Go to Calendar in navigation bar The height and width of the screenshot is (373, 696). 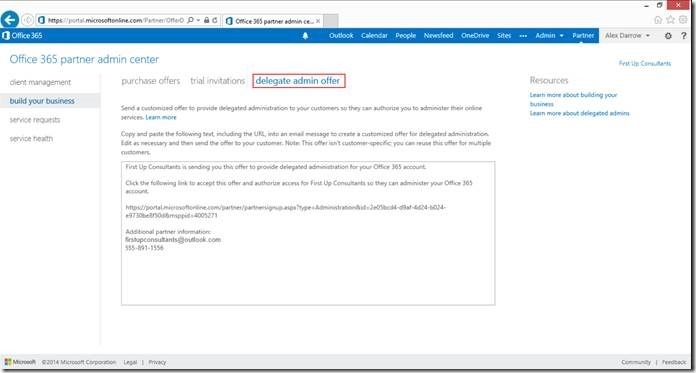pyautogui.click(x=374, y=36)
